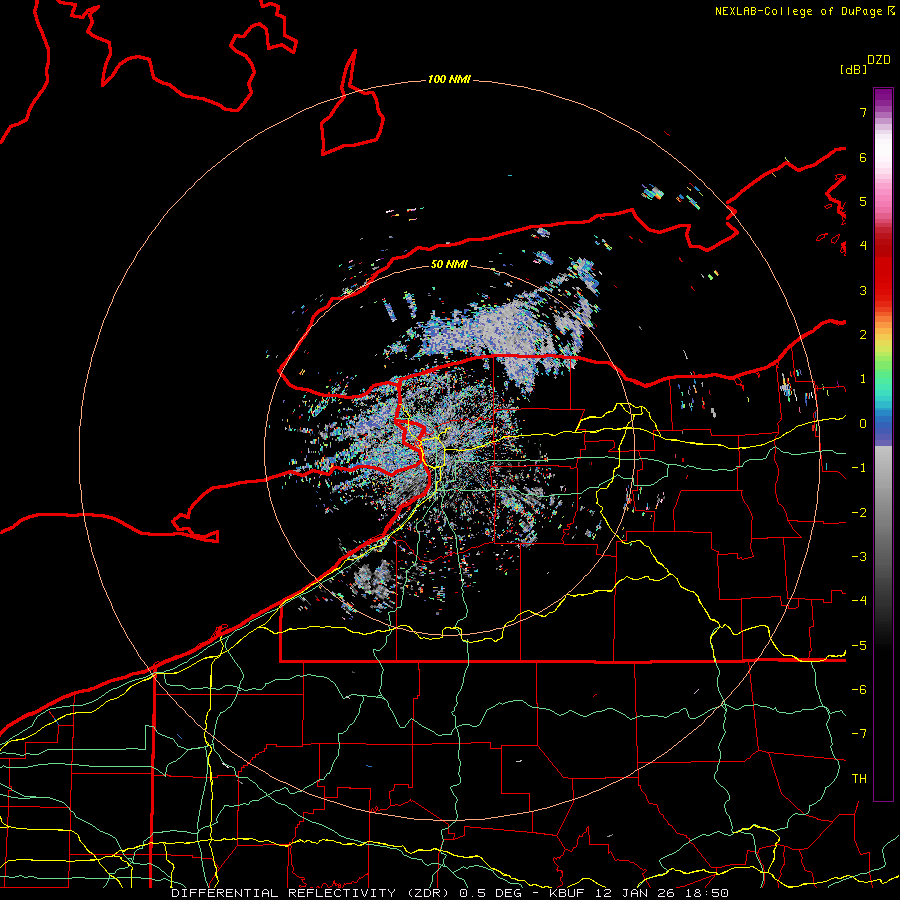Click the -1 tick on color scale
The image size is (900, 900).
tap(859, 467)
